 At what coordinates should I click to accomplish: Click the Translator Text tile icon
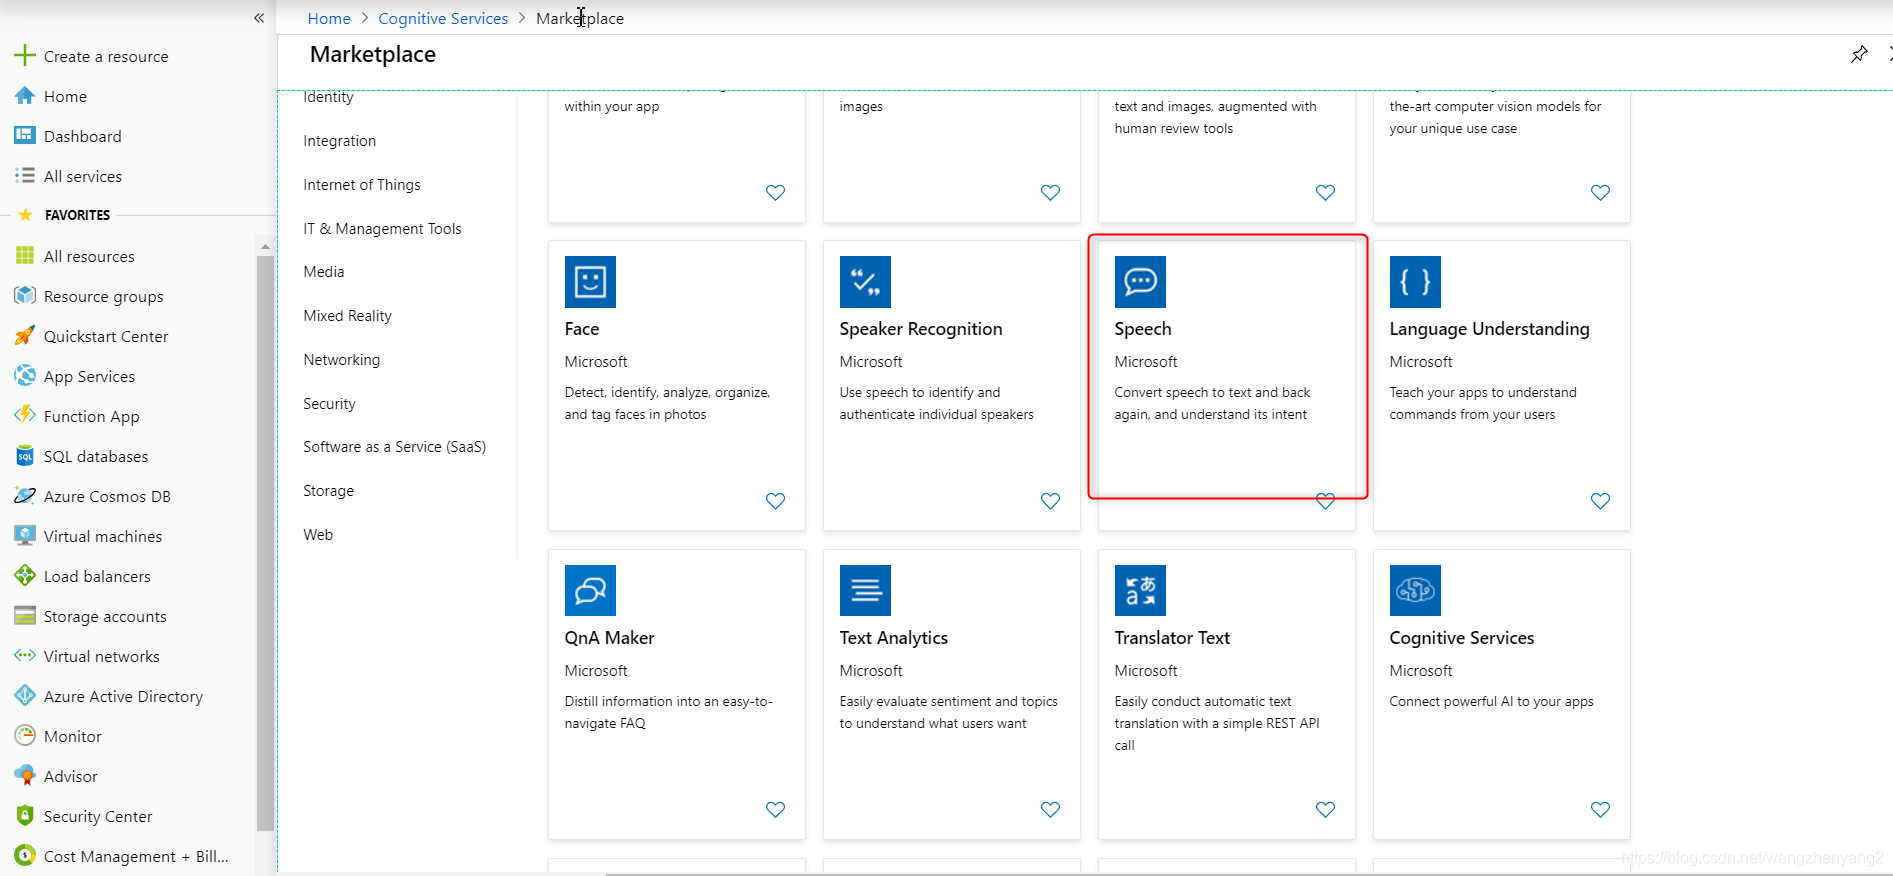click(x=1140, y=590)
